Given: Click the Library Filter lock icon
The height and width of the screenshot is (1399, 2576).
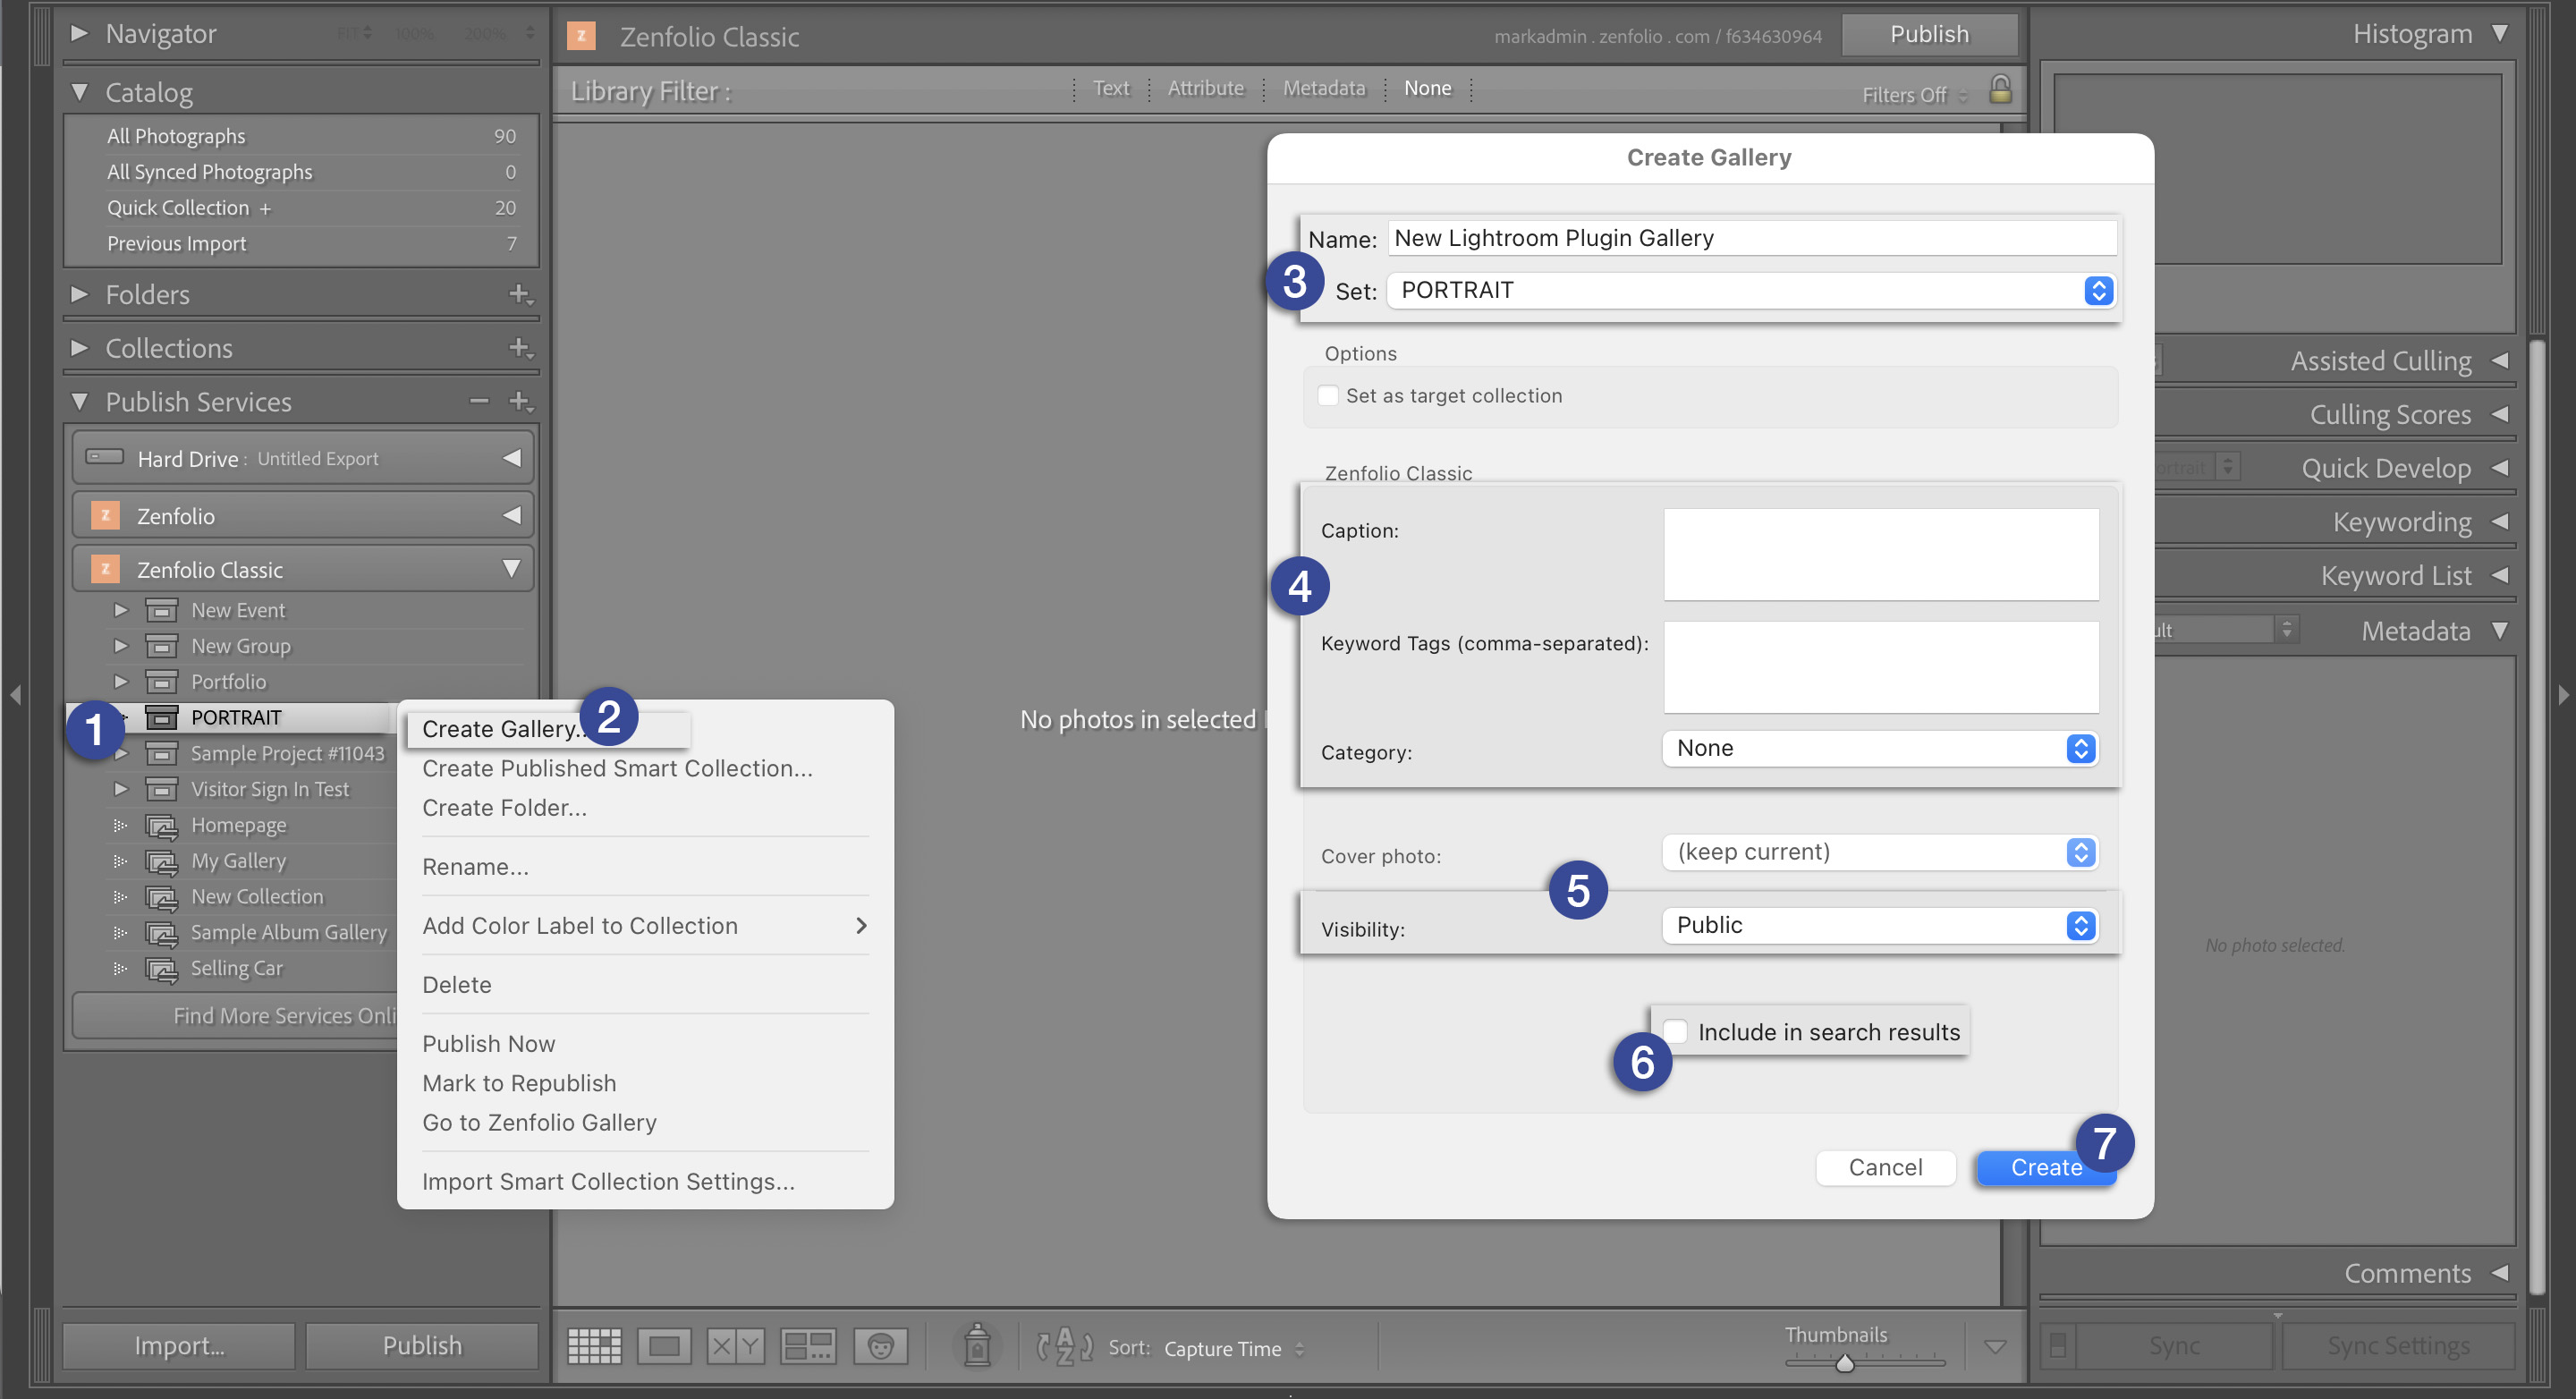Looking at the screenshot, I should [x=2000, y=90].
